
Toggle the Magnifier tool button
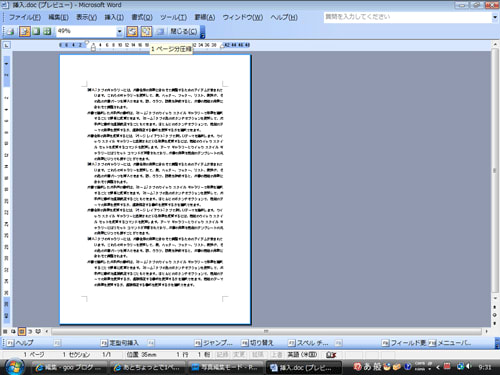pos(25,31)
